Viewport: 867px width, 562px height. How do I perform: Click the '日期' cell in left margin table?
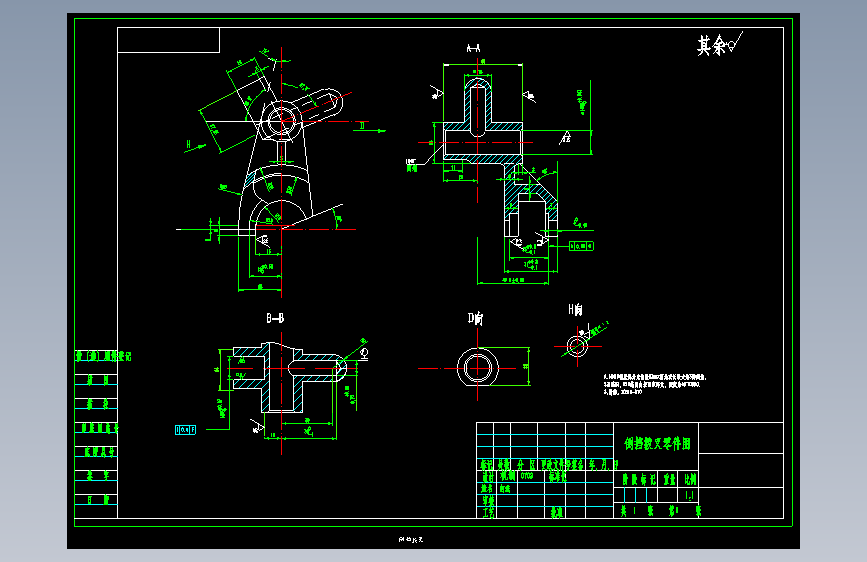96,500
